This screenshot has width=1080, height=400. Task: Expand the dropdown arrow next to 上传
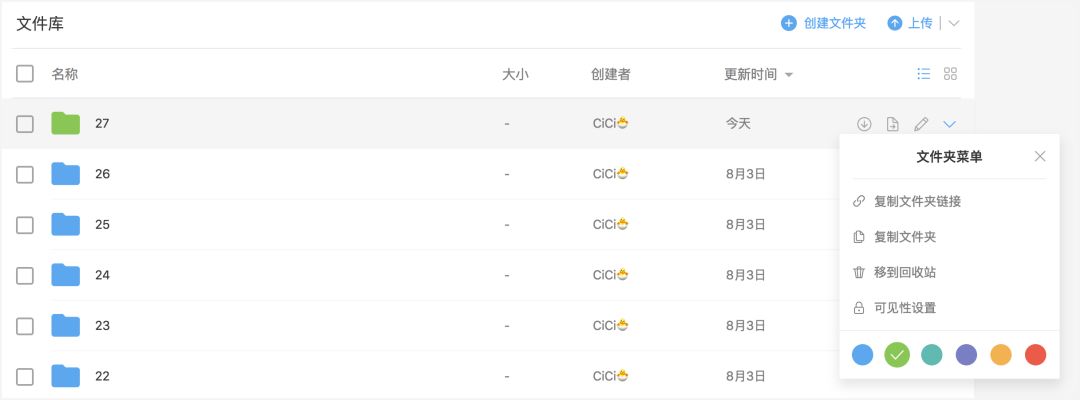(954, 23)
